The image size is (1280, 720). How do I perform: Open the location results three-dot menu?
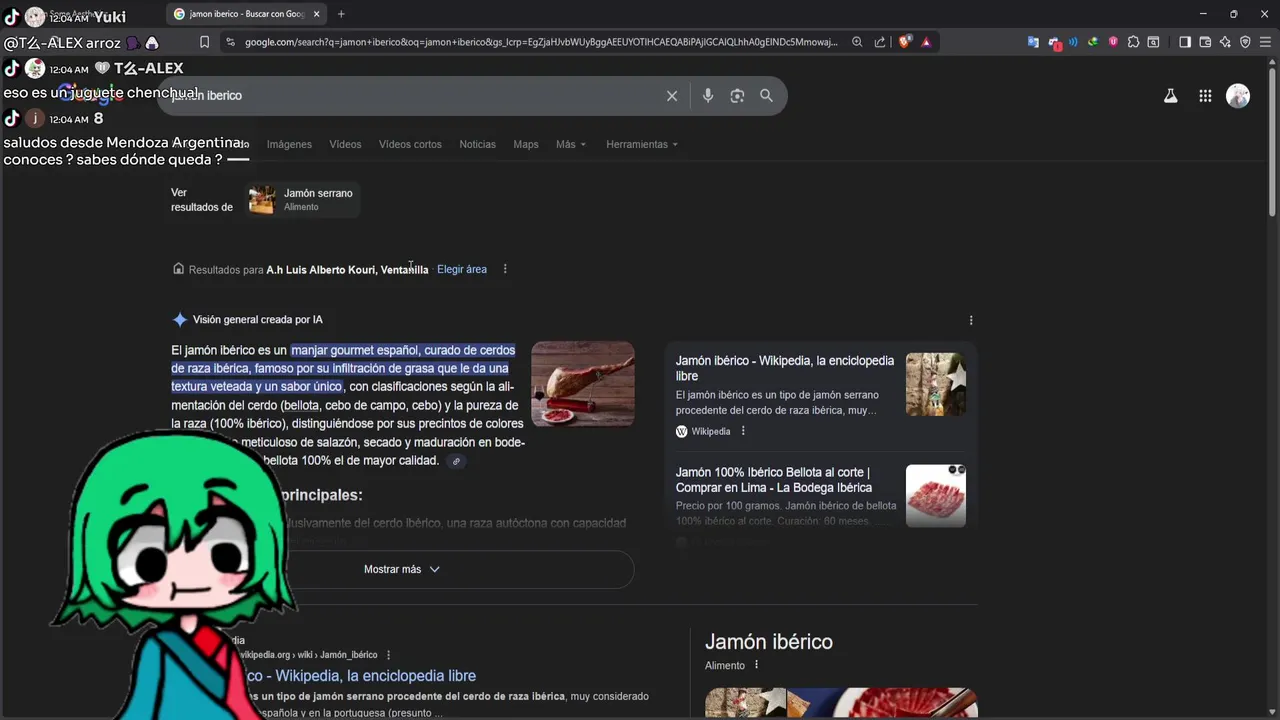pyautogui.click(x=505, y=269)
